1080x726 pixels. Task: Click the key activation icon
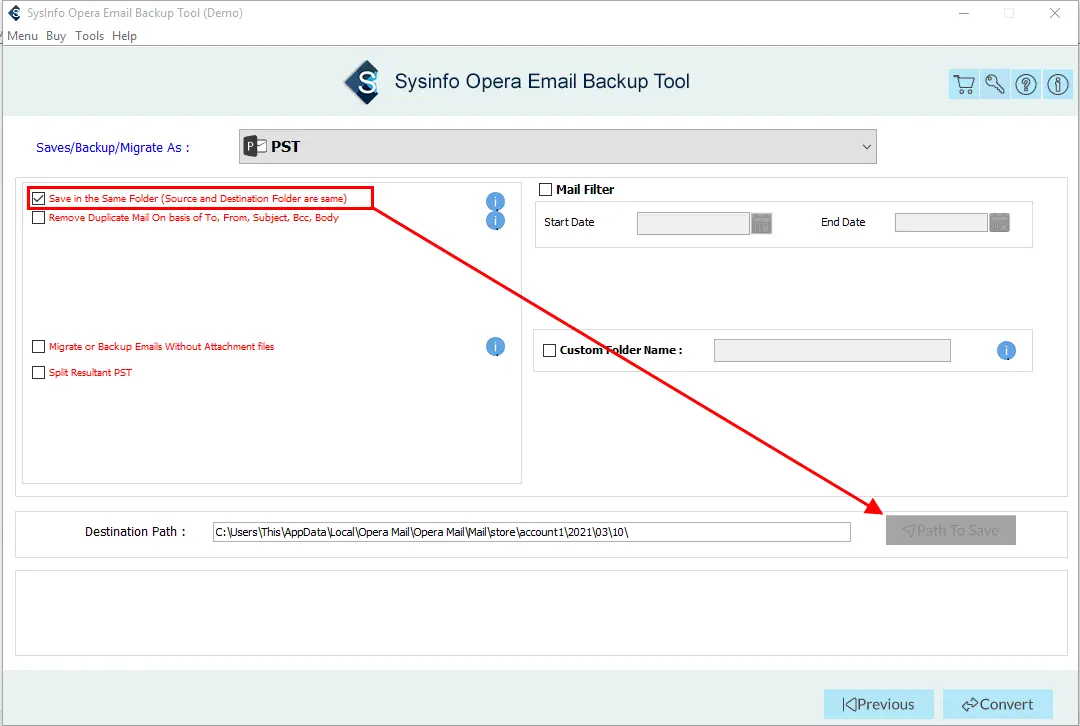995,84
